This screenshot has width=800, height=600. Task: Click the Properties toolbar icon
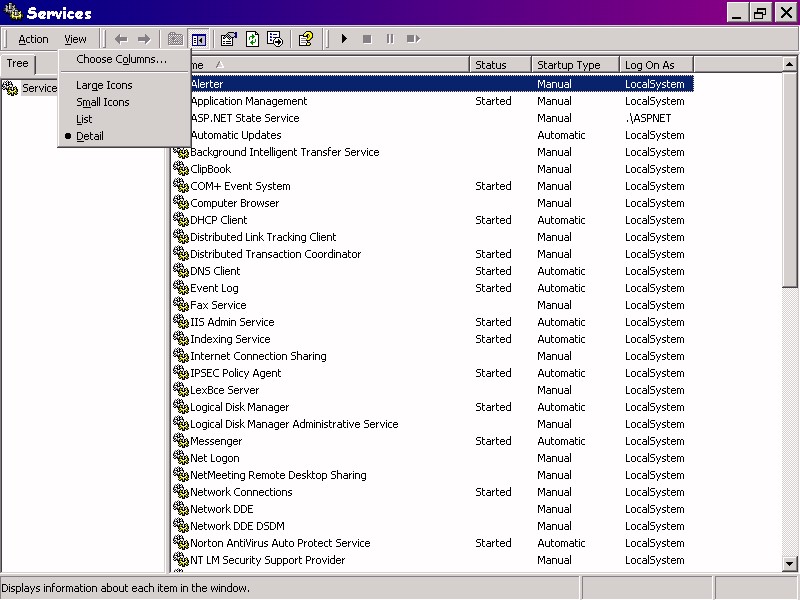point(228,39)
